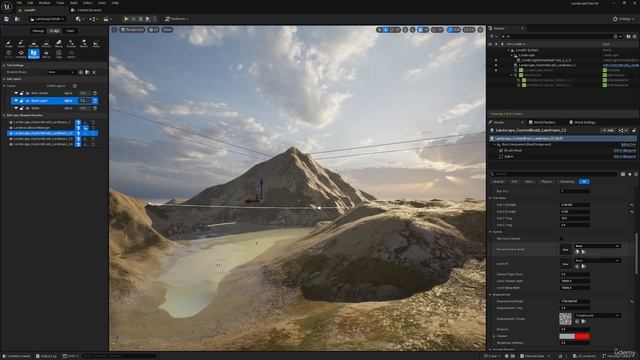Select the Erosion landscape tool
Screen dimensions: 640x360
point(71,44)
